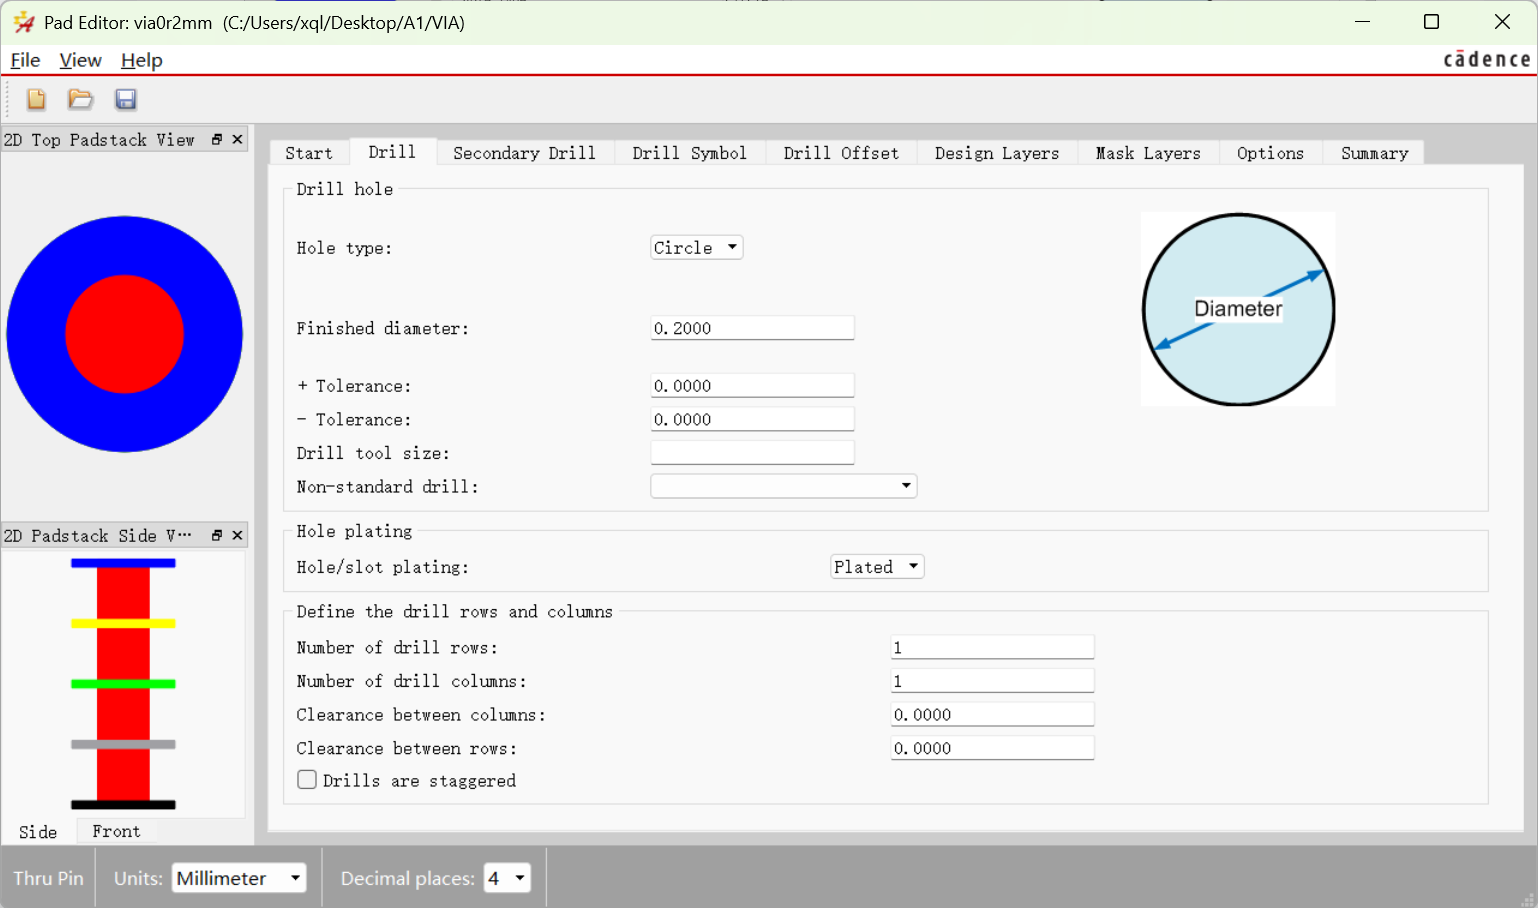Click the Thru Pin status label
This screenshot has height=908, width=1538.
pyautogui.click(x=48, y=878)
